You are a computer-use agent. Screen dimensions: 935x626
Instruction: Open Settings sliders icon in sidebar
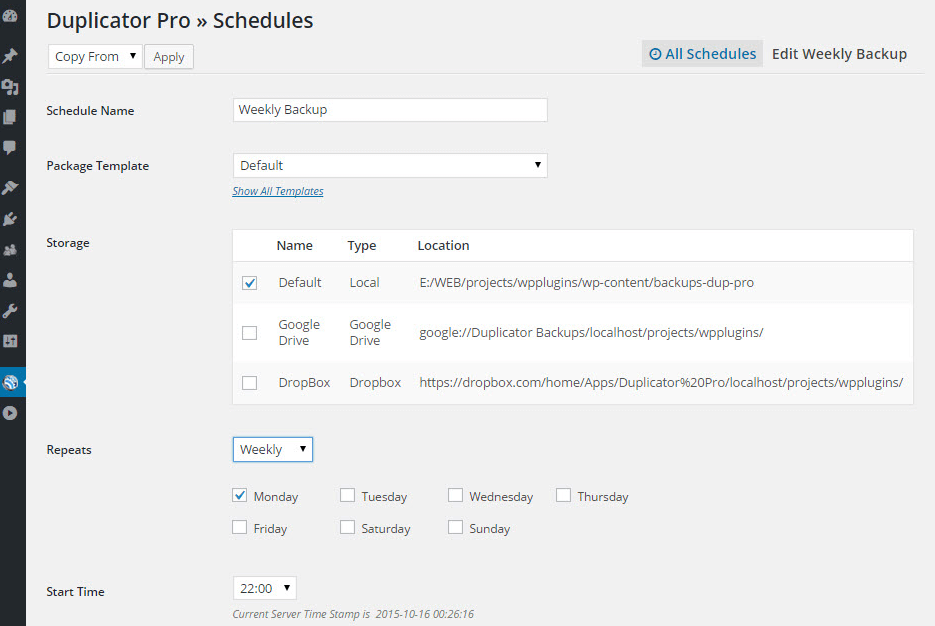[10, 341]
